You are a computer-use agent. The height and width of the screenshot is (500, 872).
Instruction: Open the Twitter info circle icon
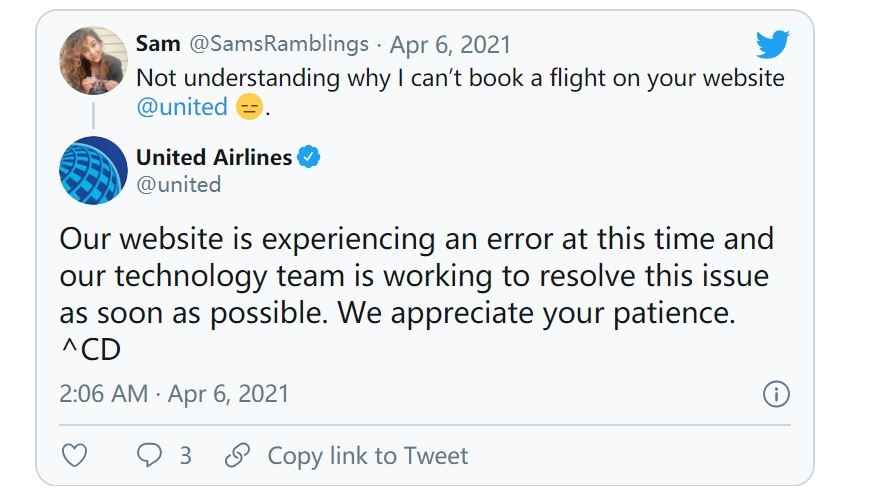[x=776, y=394]
